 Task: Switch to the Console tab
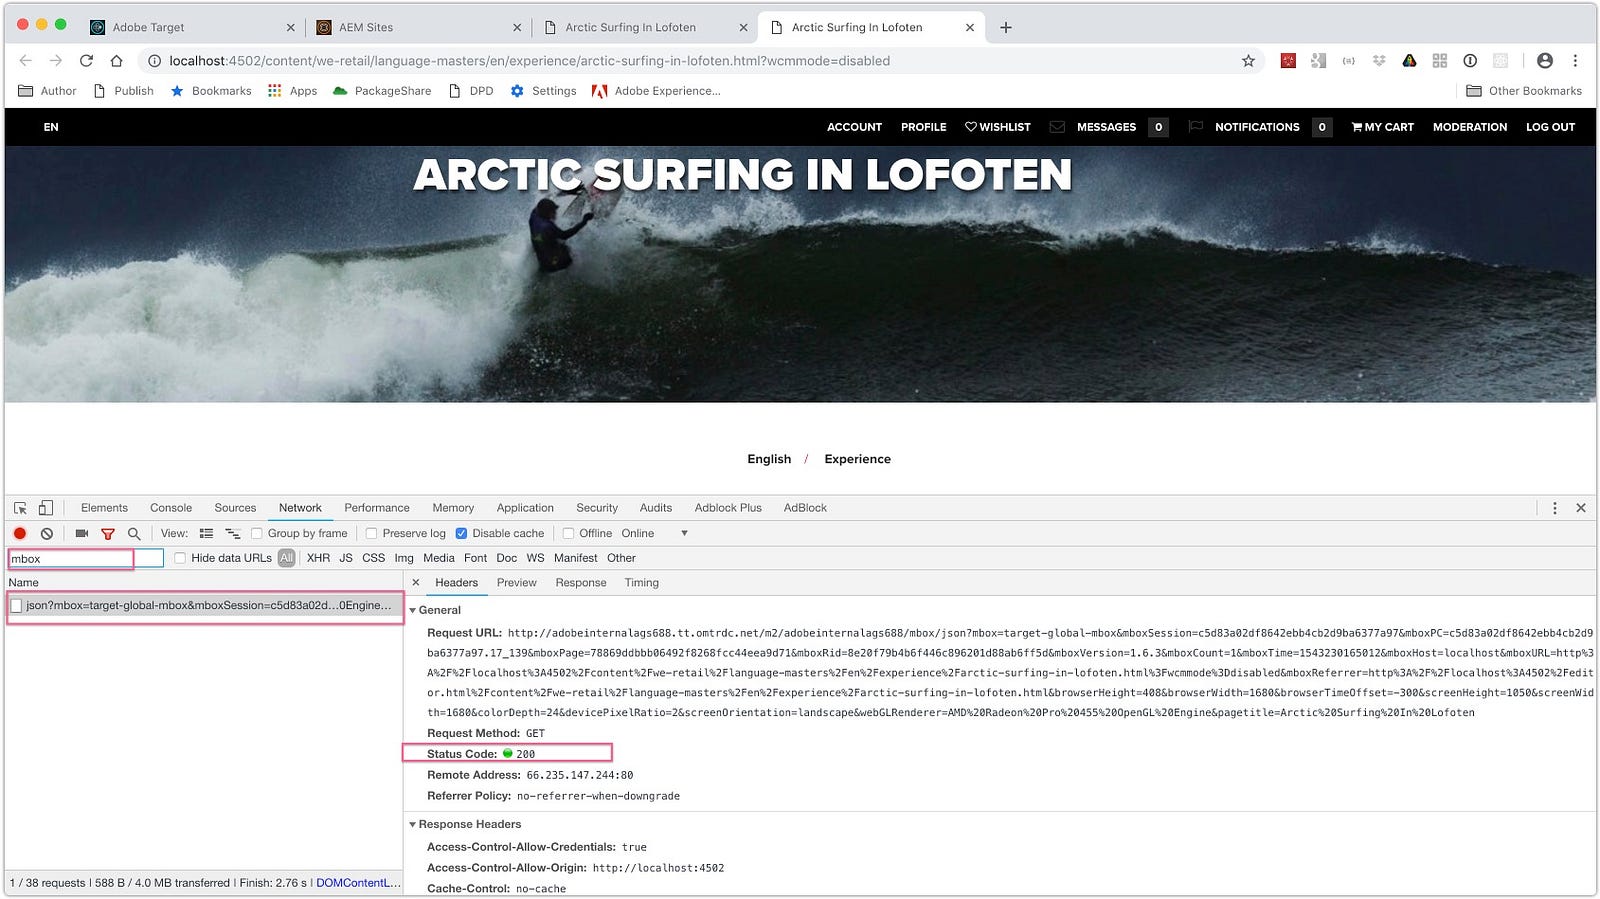pos(171,508)
